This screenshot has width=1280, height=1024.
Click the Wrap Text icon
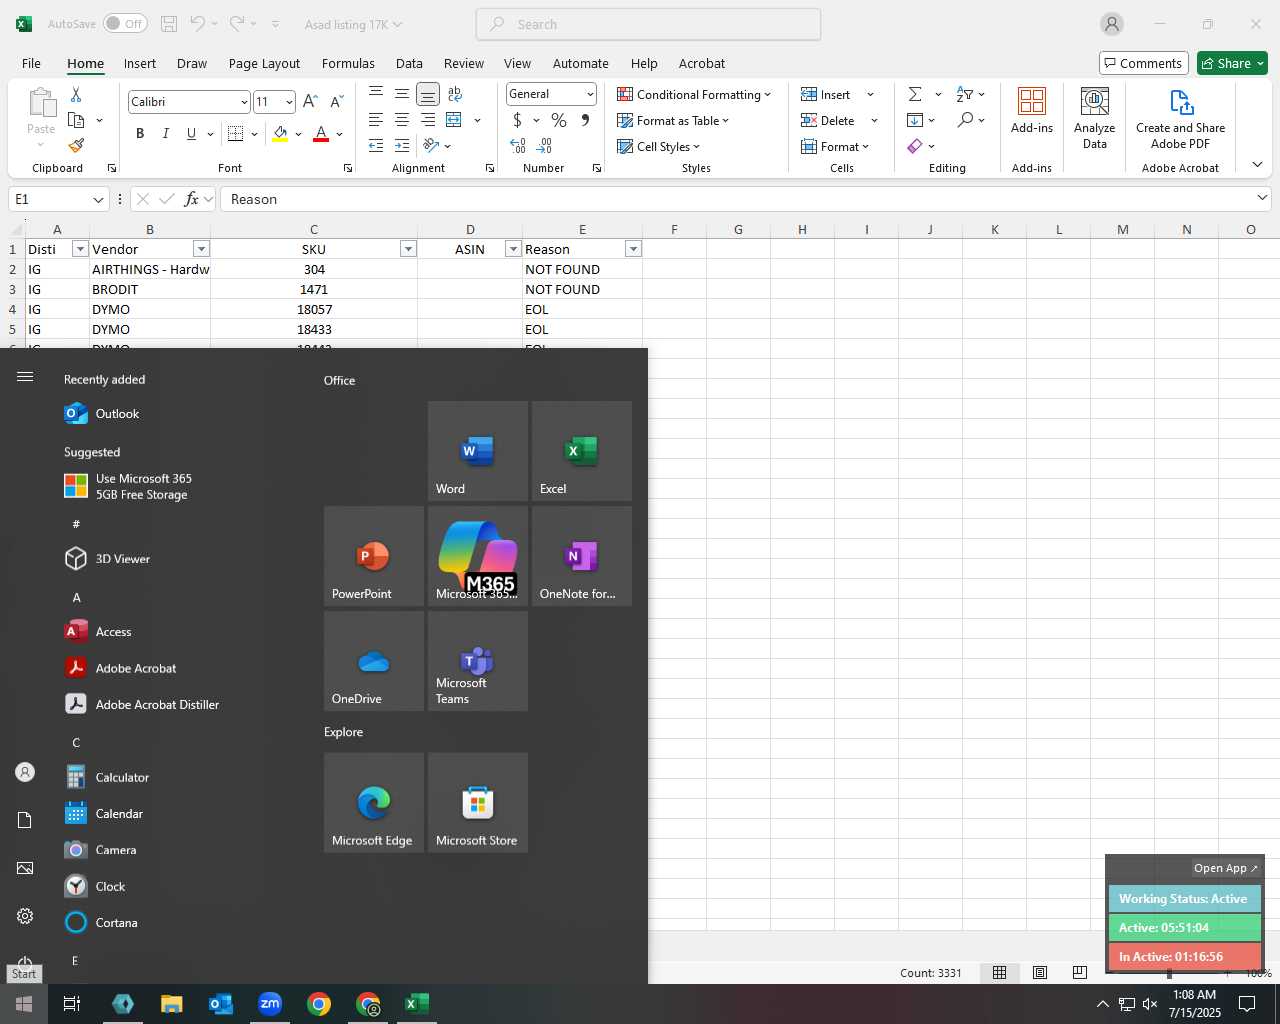[455, 94]
